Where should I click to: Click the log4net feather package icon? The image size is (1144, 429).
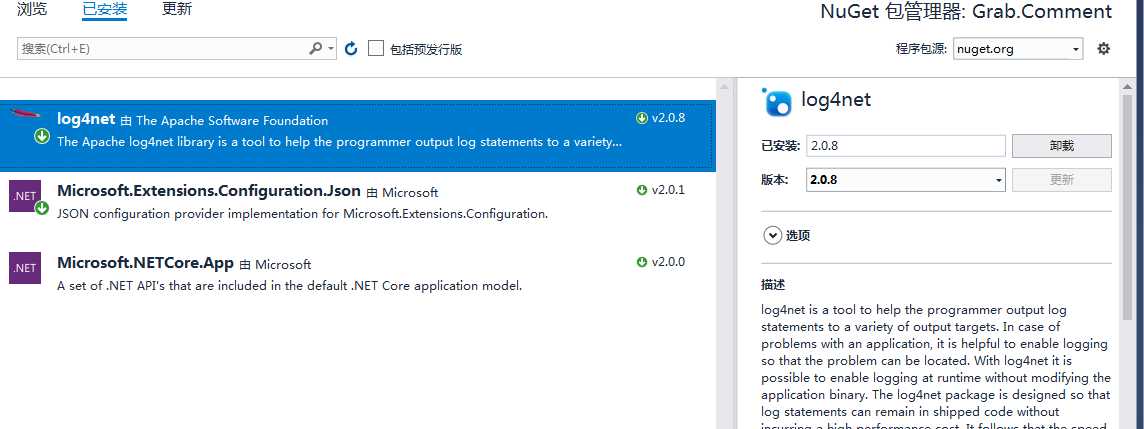click(23, 113)
